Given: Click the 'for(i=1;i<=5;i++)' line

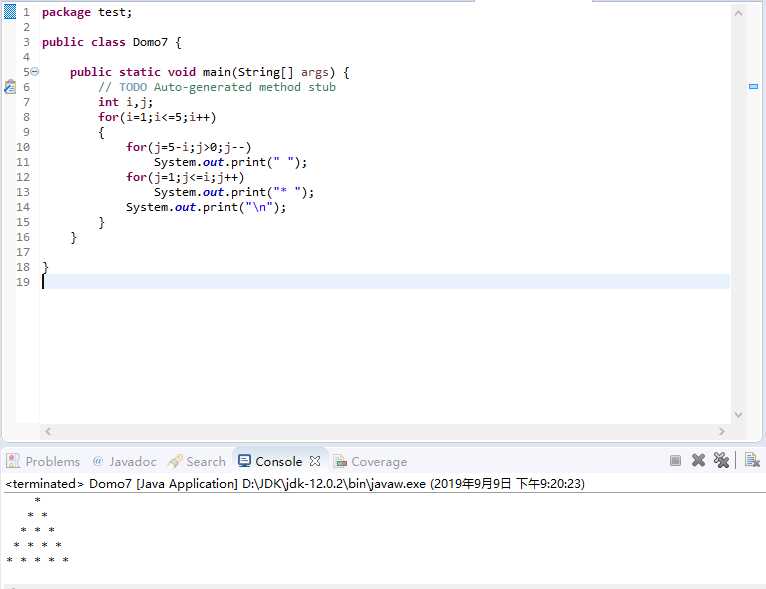Looking at the screenshot, I should coord(157,117).
